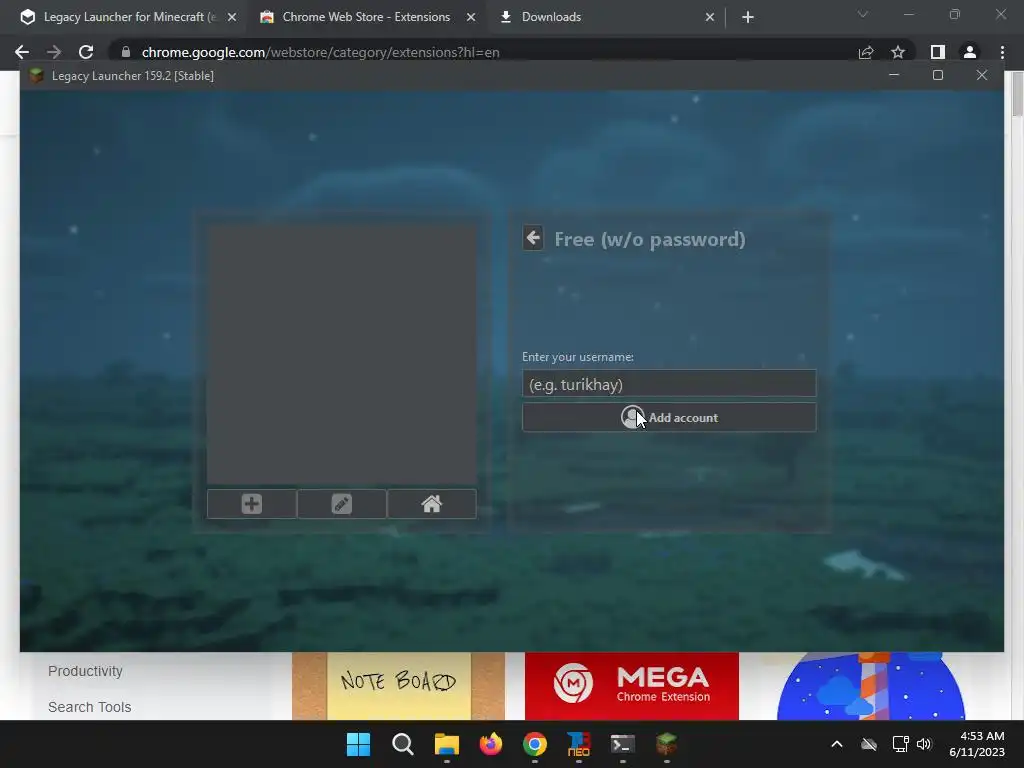The width and height of the screenshot is (1024, 768).
Task: Open File Explorer from the taskbar
Action: [447, 744]
